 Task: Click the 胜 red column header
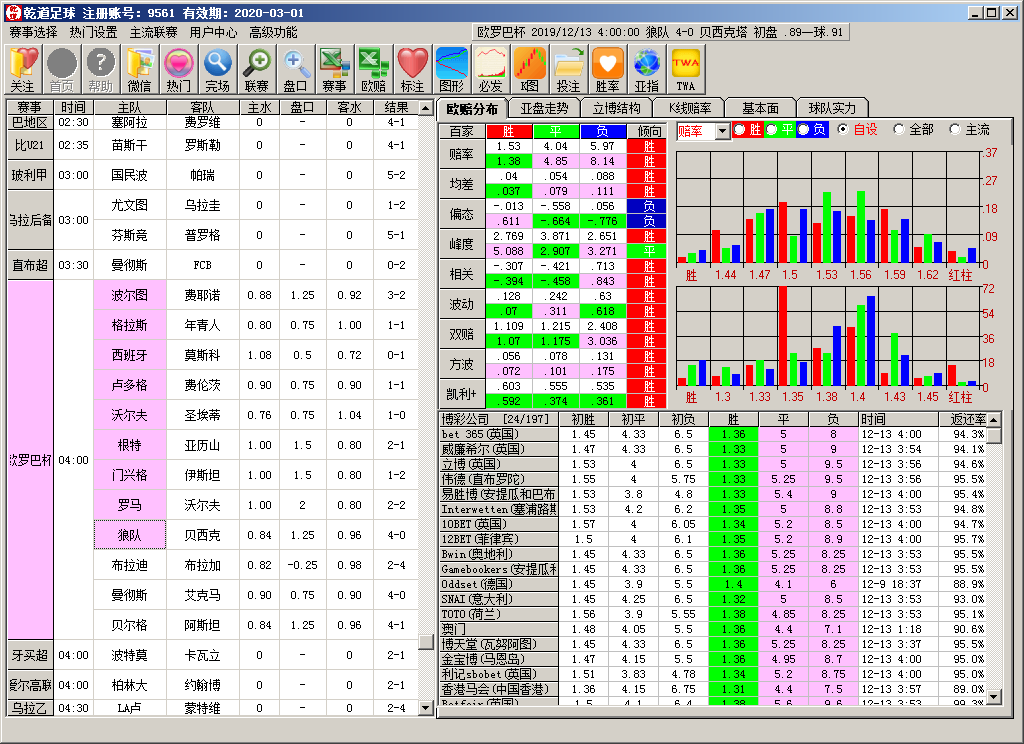pyautogui.click(x=509, y=131)
